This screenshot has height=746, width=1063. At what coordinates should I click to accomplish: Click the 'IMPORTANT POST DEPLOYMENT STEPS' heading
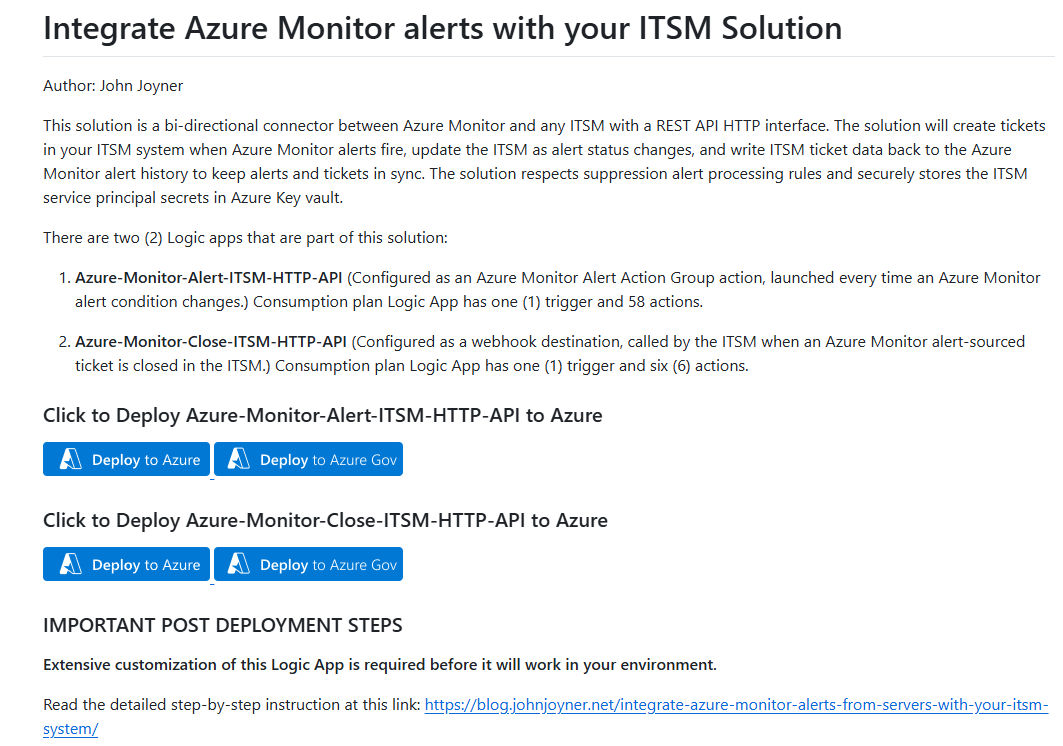tap(222, 626)
